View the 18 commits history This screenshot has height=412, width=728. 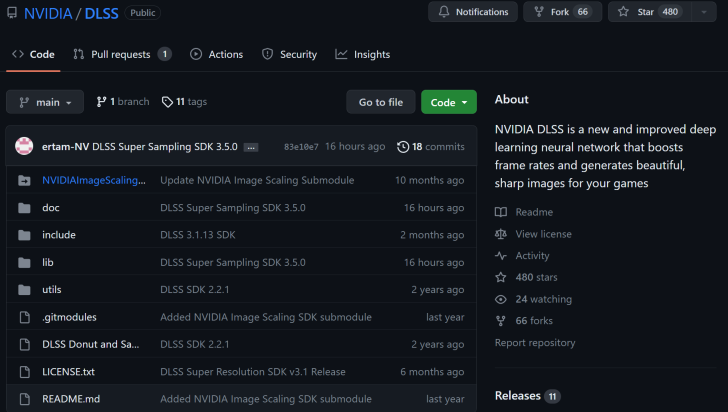tap(430, 147)
